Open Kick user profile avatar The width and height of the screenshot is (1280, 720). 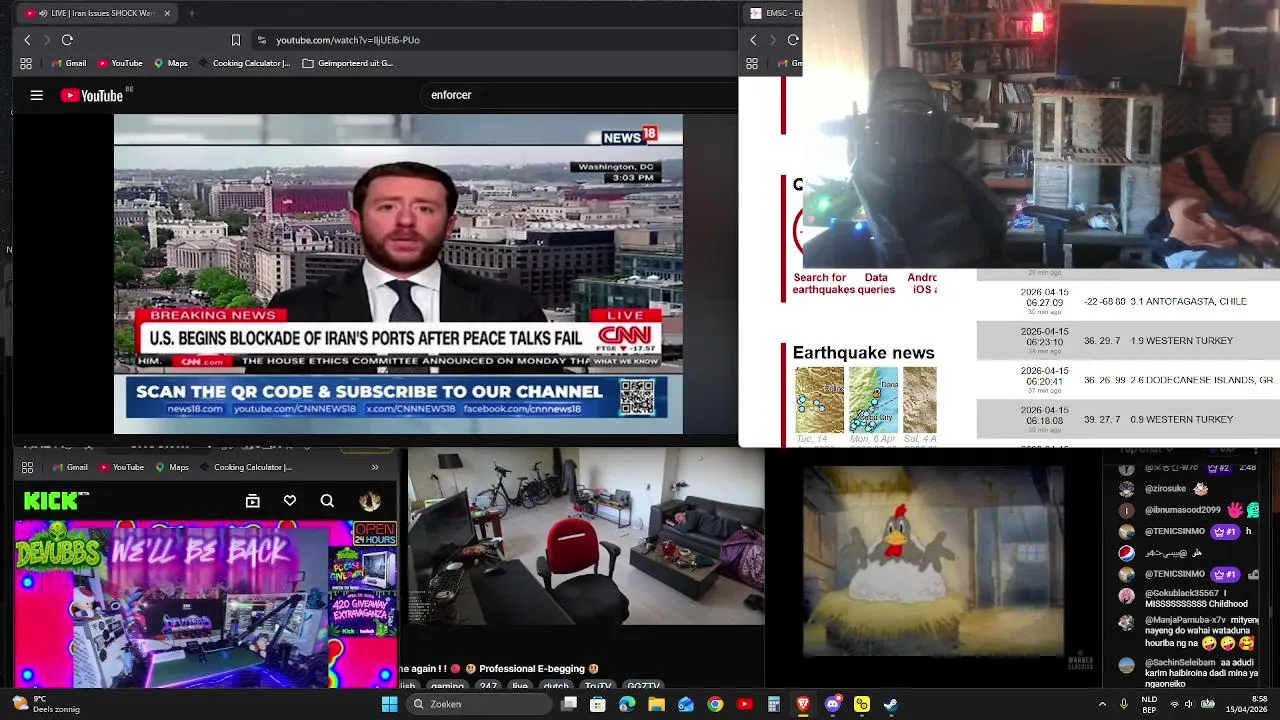click(x=370, y=501)
